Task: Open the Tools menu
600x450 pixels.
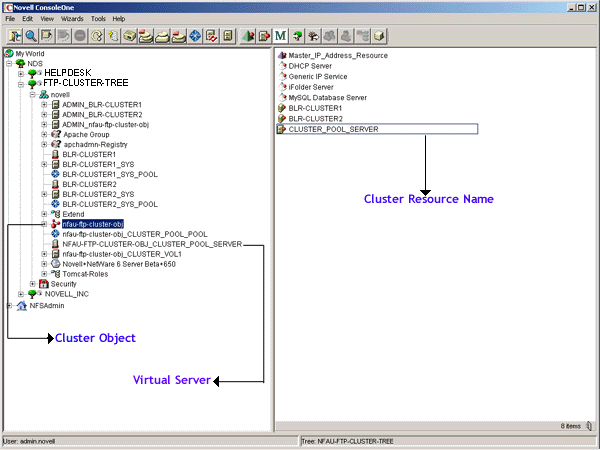Action: (x=98, y=19)
